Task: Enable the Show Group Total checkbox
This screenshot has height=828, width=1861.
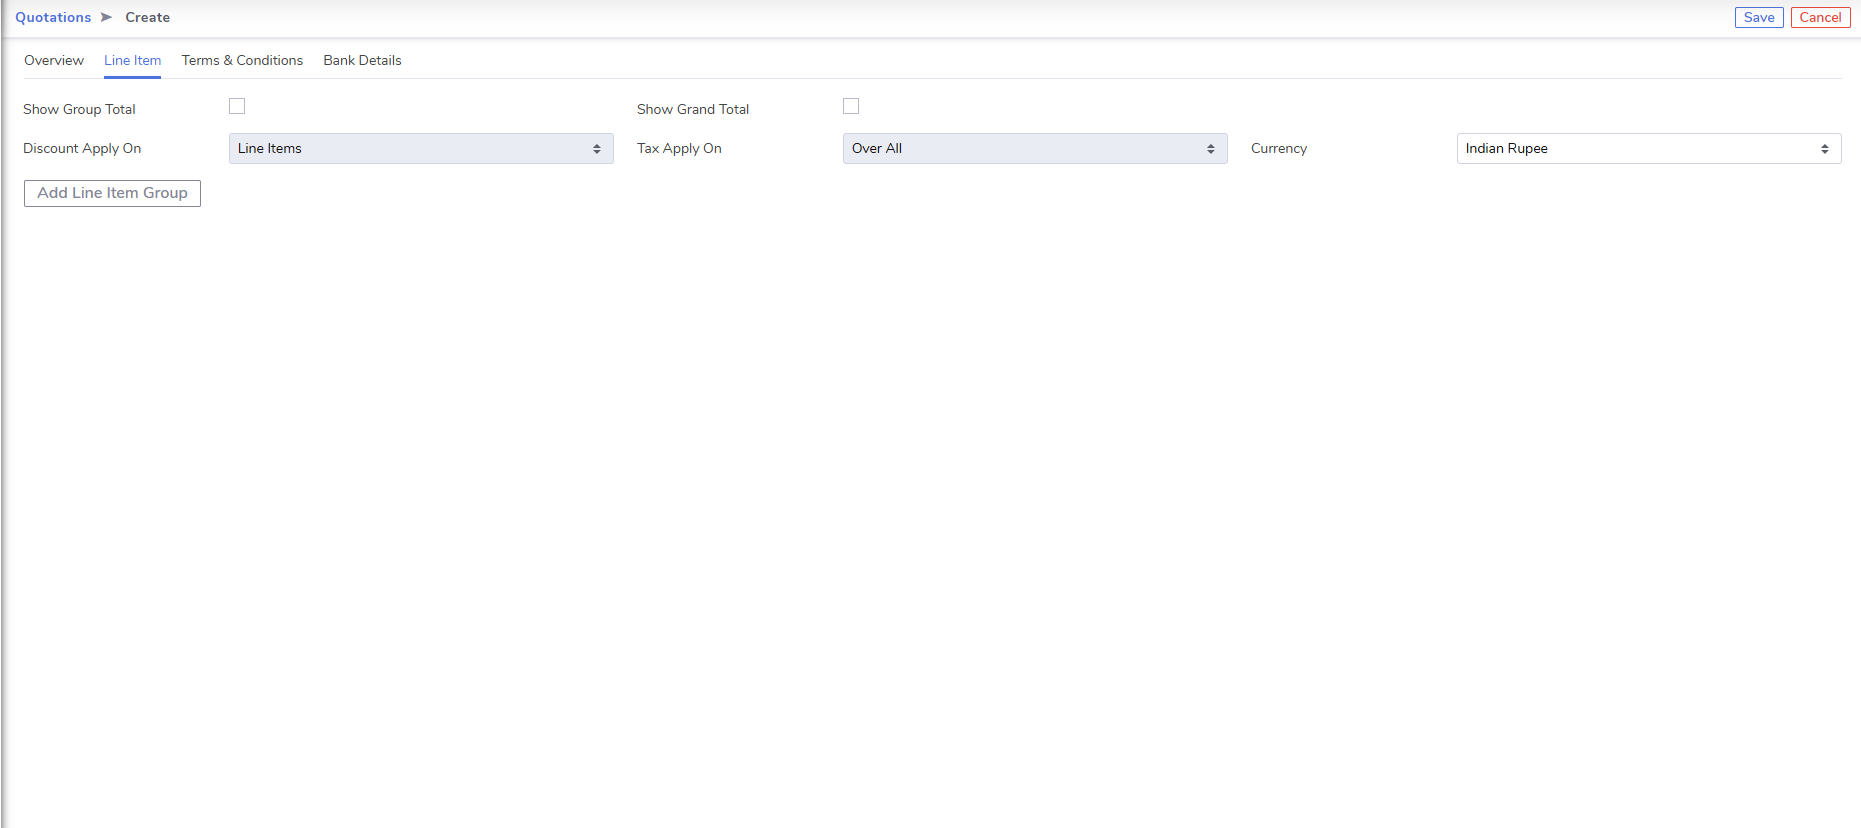Action: 237,106
